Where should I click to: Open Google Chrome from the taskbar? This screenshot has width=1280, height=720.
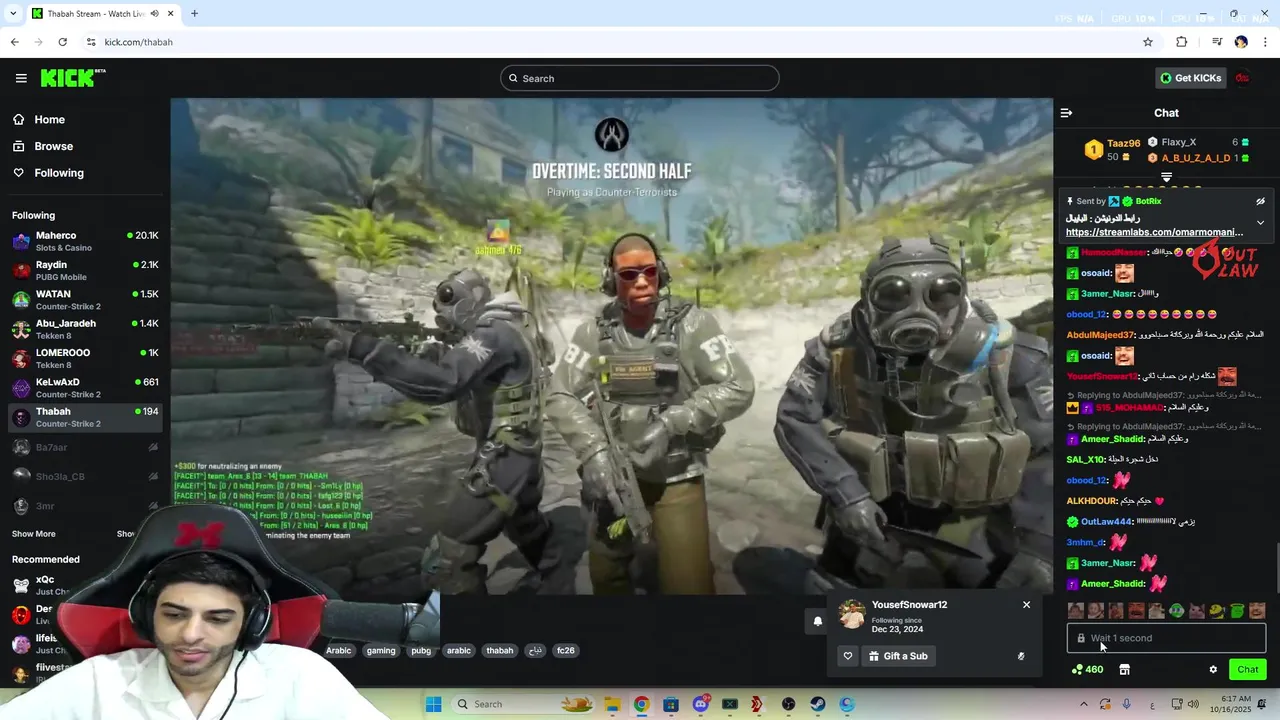pos(641,704)
